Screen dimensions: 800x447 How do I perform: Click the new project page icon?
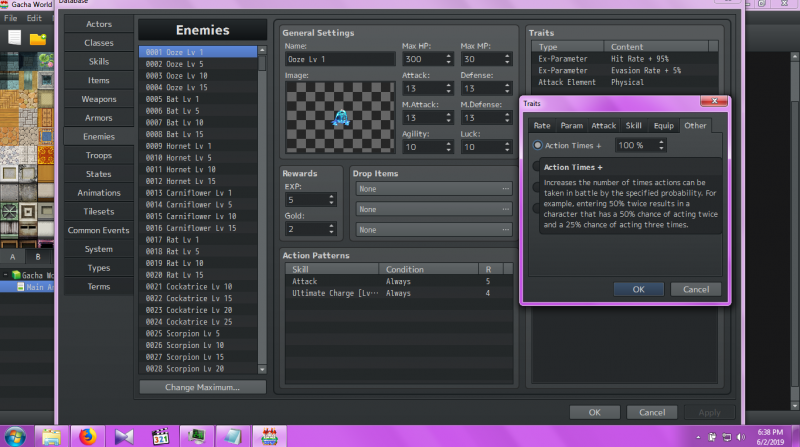(14, 38)
